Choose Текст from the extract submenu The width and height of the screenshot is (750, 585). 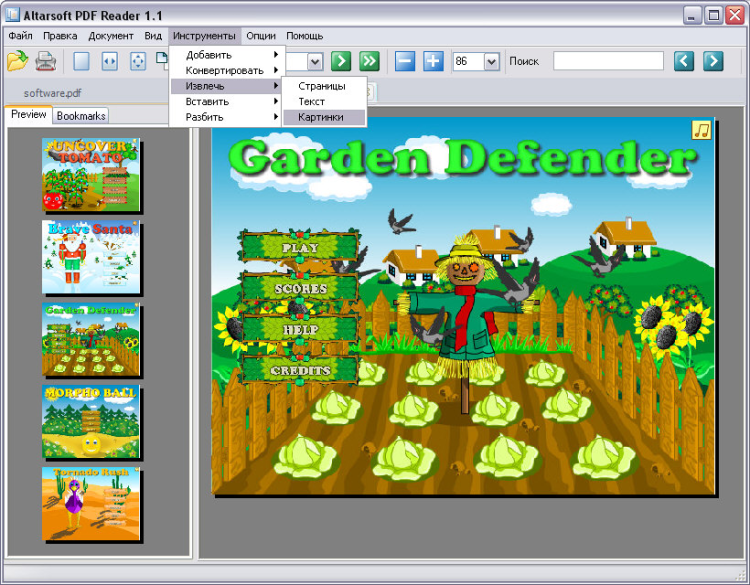coord(324,101)
